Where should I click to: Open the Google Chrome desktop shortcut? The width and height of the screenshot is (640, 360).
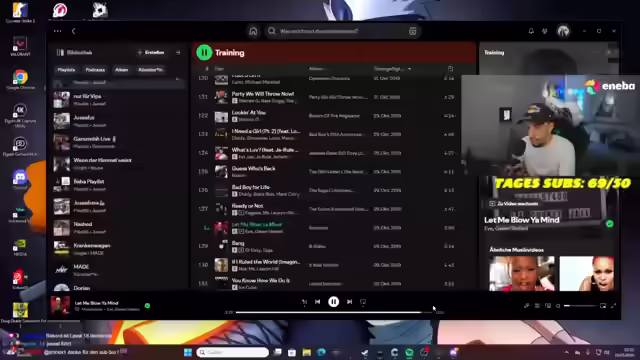coord(20,79)
